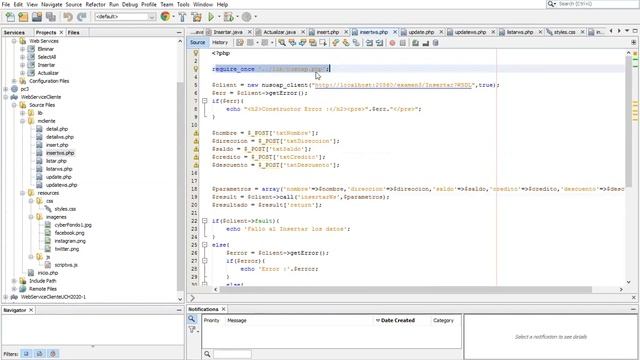This screenshot has width=640, height=360.
Task: Click the Category column header
Action: click(x=443, y=320)
